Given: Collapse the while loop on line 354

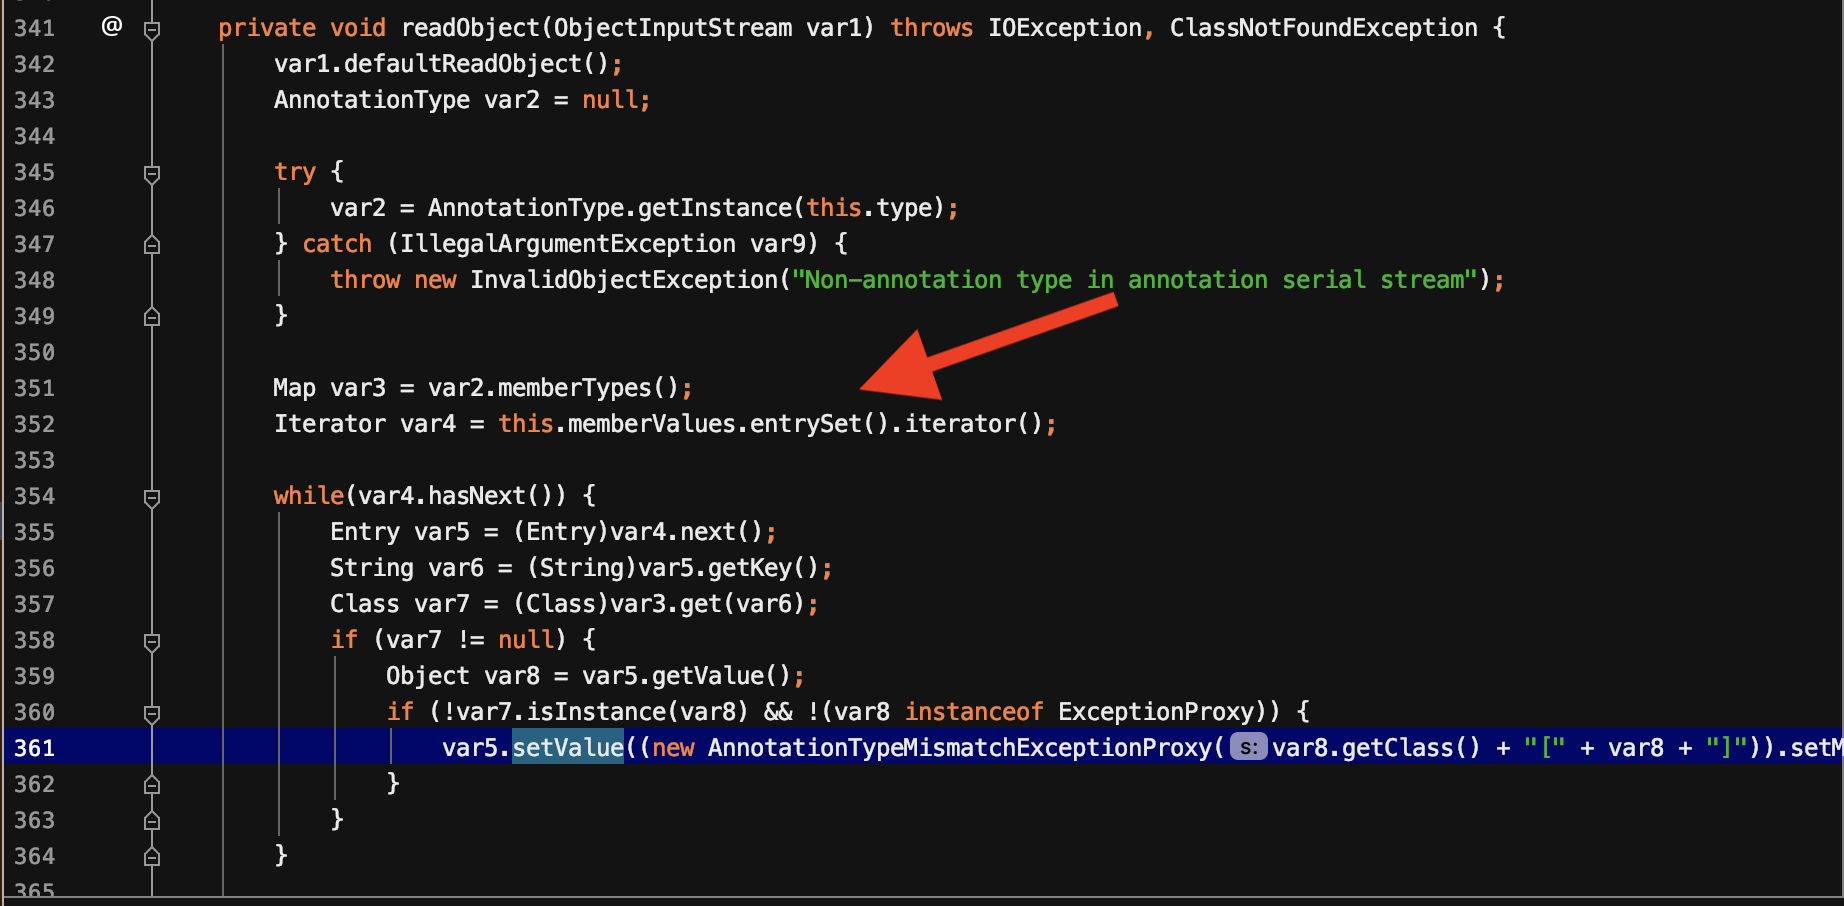Looking at the screenshot, I should 152,497.
